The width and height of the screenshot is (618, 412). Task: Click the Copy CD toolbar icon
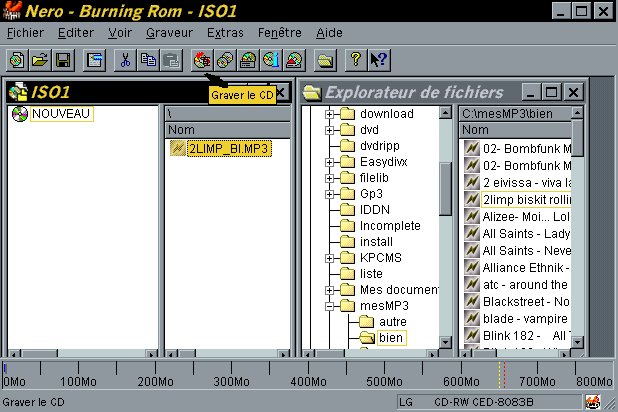[x=225, y=60]
